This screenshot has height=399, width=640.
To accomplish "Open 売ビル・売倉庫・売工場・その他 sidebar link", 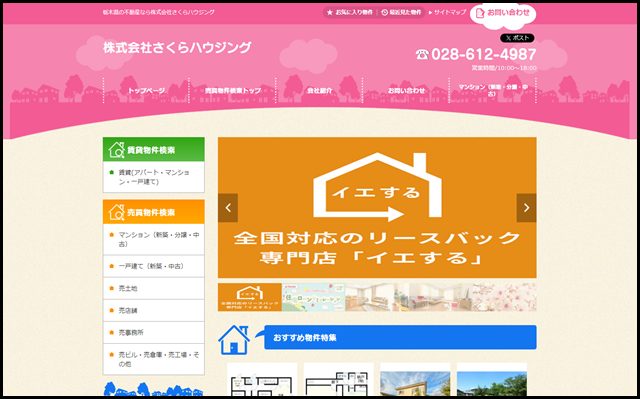I will click(153, 359).
